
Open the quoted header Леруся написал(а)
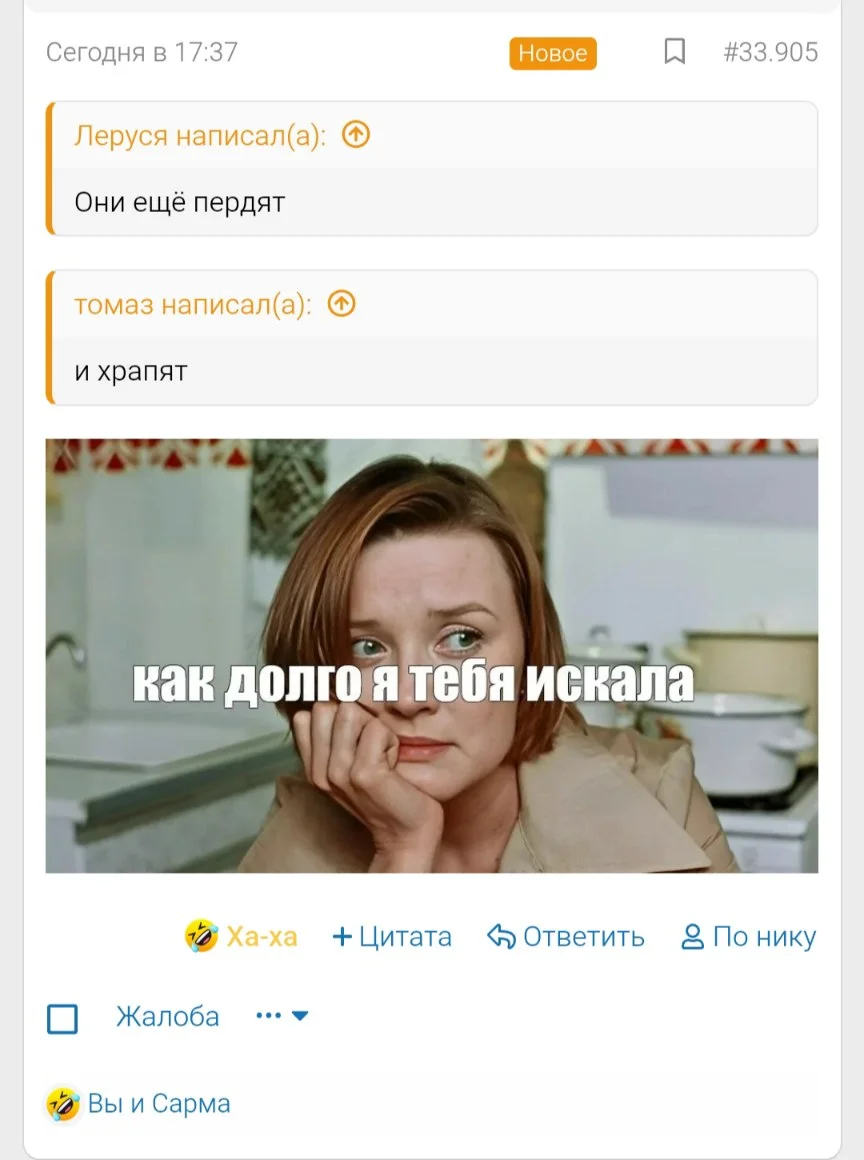tap(200, 135)
